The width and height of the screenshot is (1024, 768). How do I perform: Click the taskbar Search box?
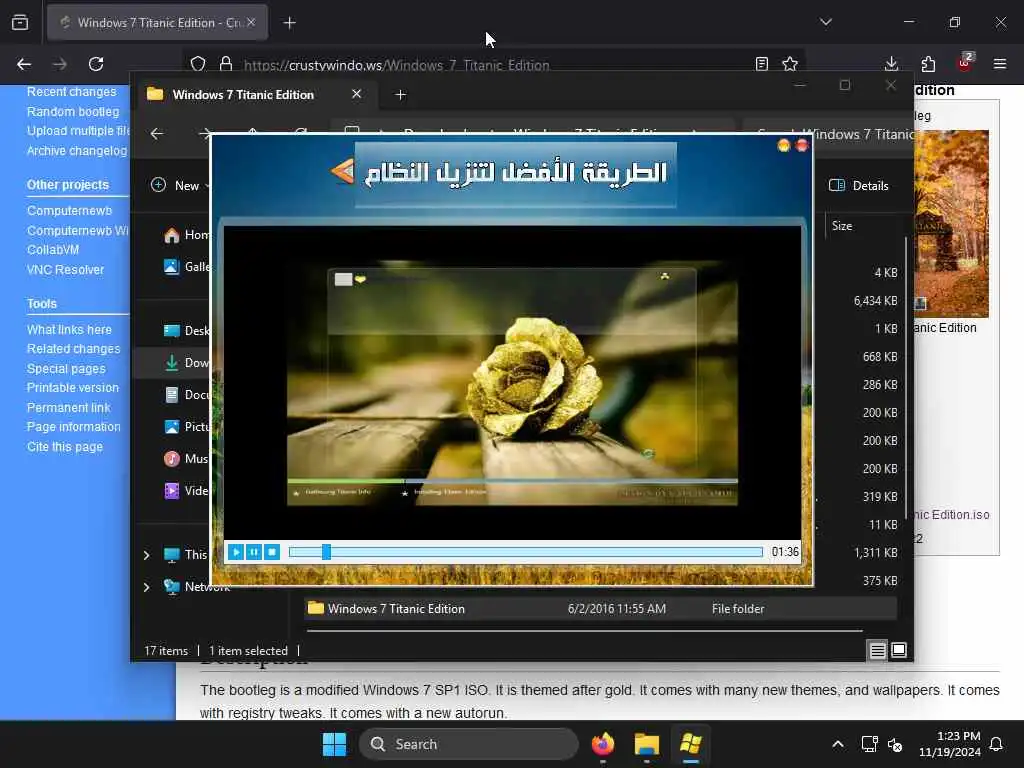tap(468, 744)
